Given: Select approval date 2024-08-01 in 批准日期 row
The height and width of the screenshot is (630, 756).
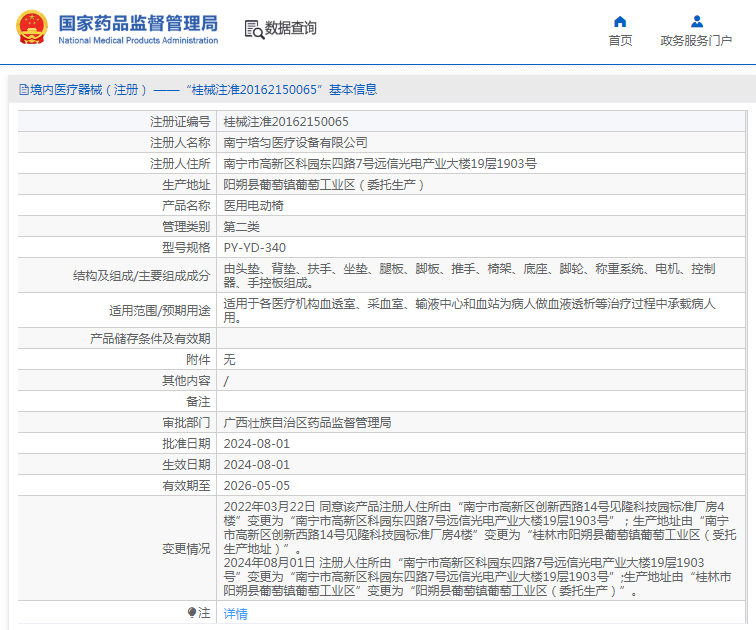Looking at the screenshot, I should pos(256,444).
